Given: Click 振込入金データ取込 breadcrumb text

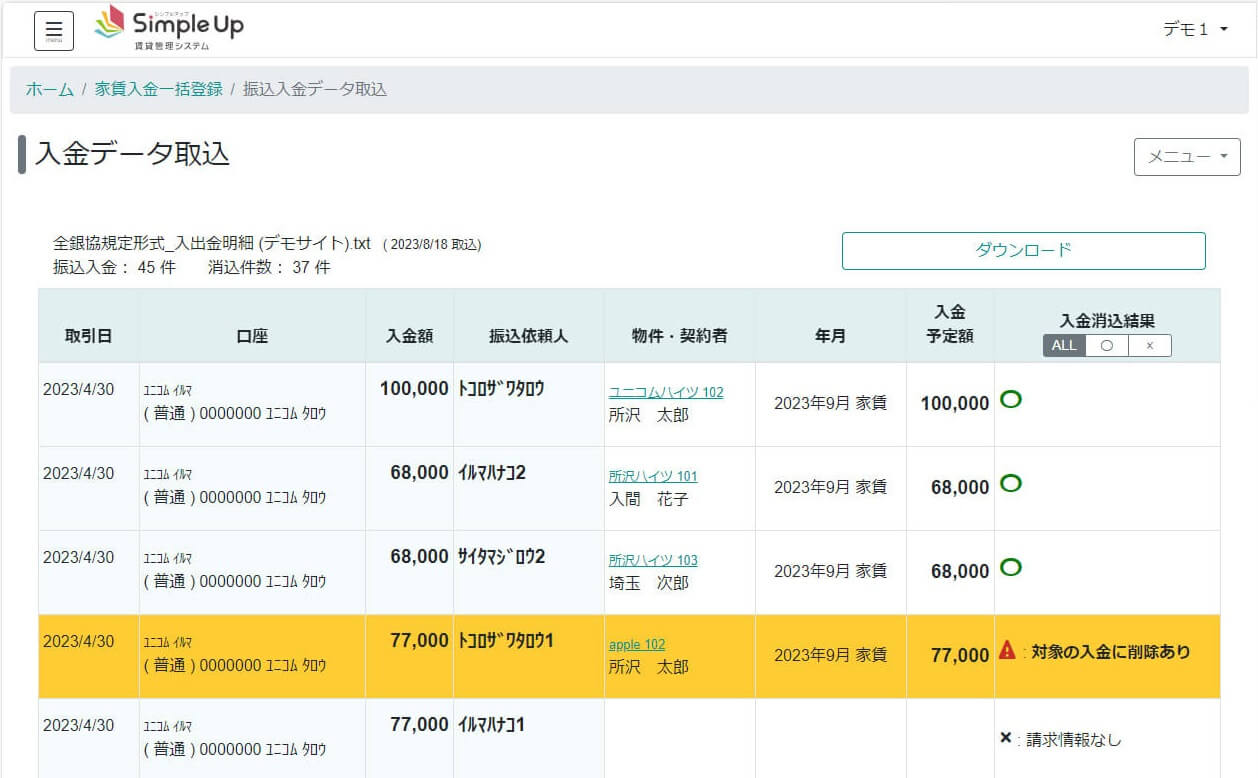Looking at the screenshot, I should 315,89.
